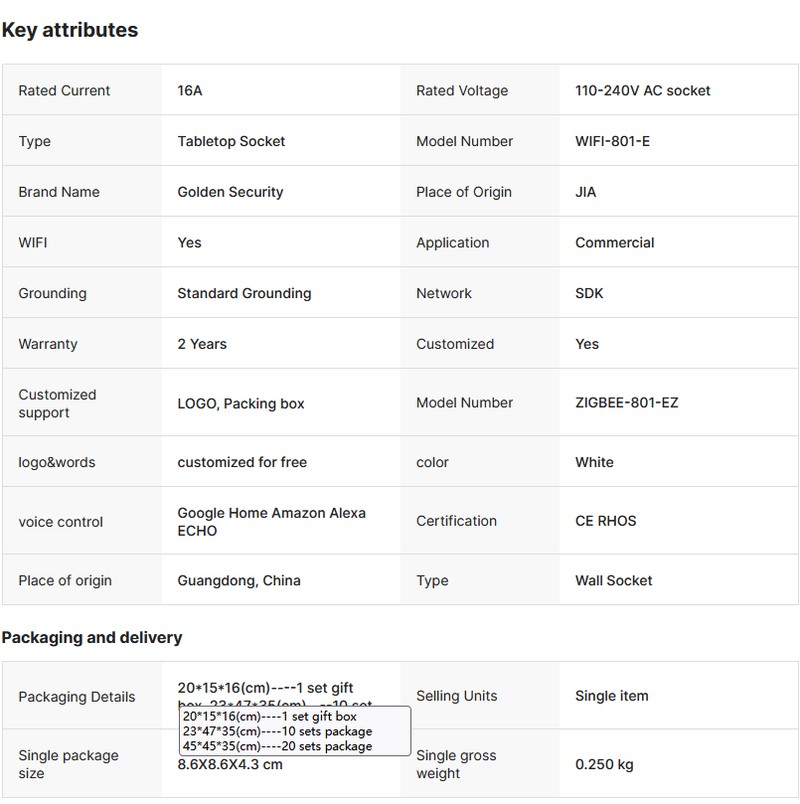Click the customized for free text

click(x=242, y=462)
